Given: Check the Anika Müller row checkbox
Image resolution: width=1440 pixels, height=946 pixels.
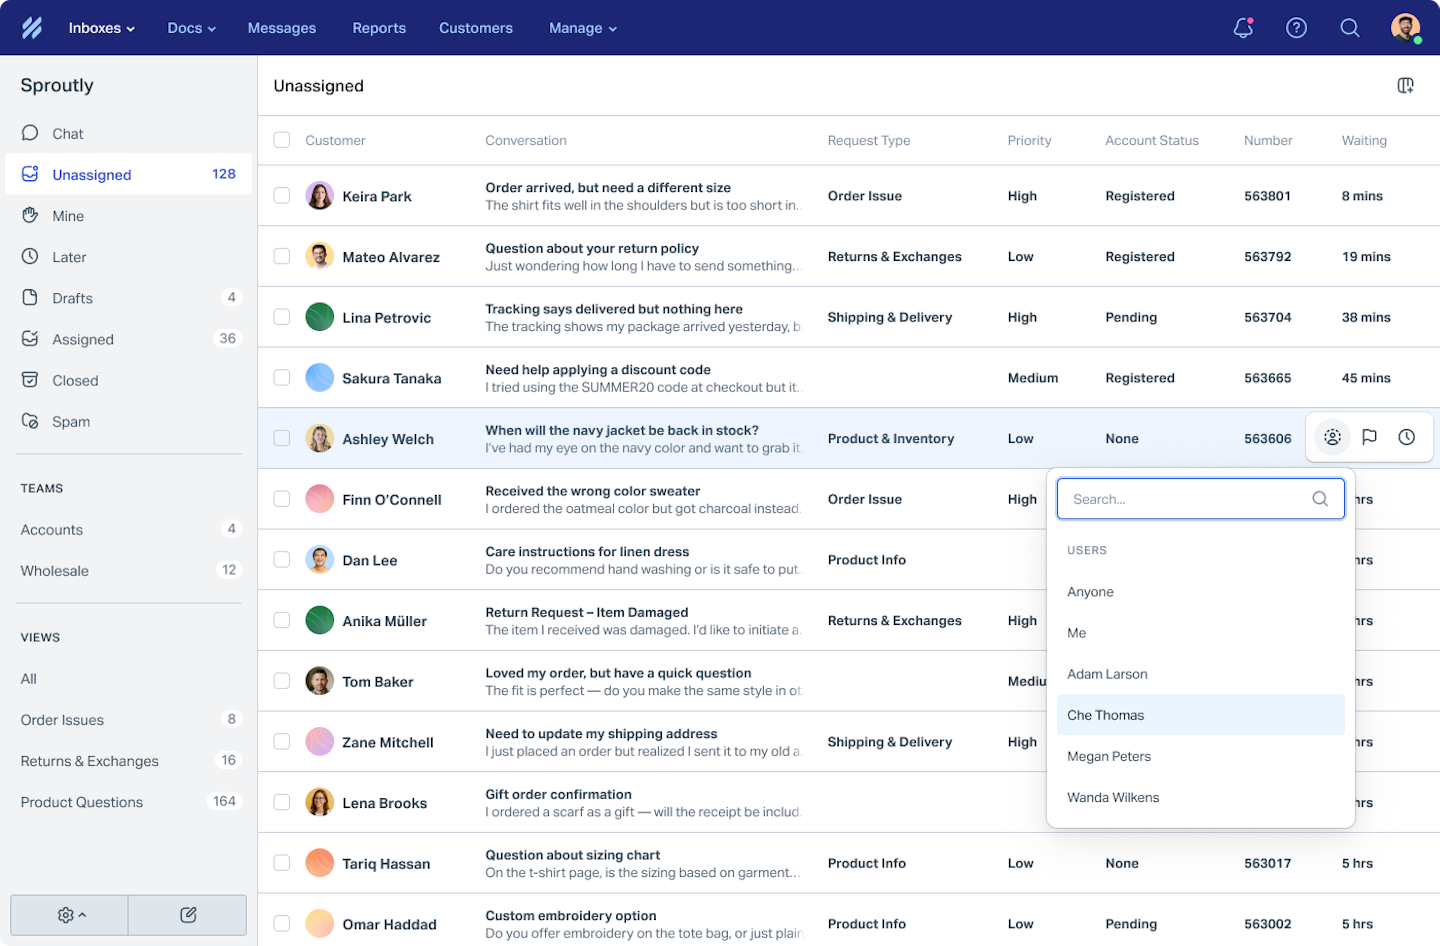Looking at the screenshot, I should (282, 620).
